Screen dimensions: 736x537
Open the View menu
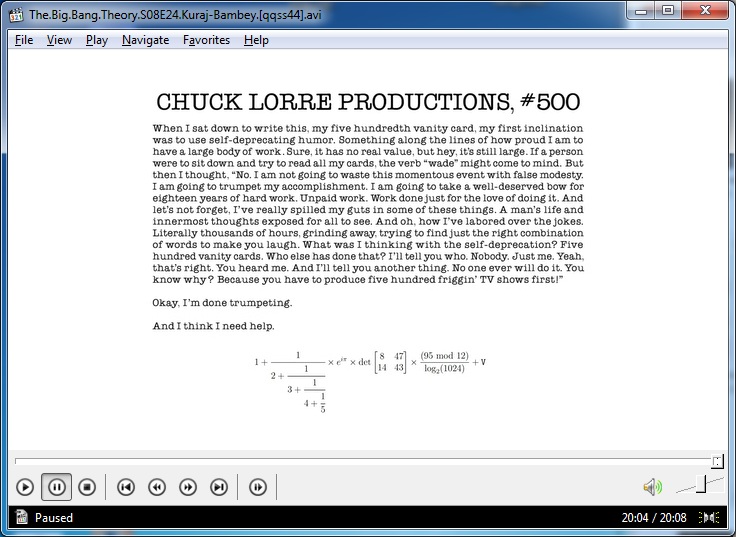(59, 40)
